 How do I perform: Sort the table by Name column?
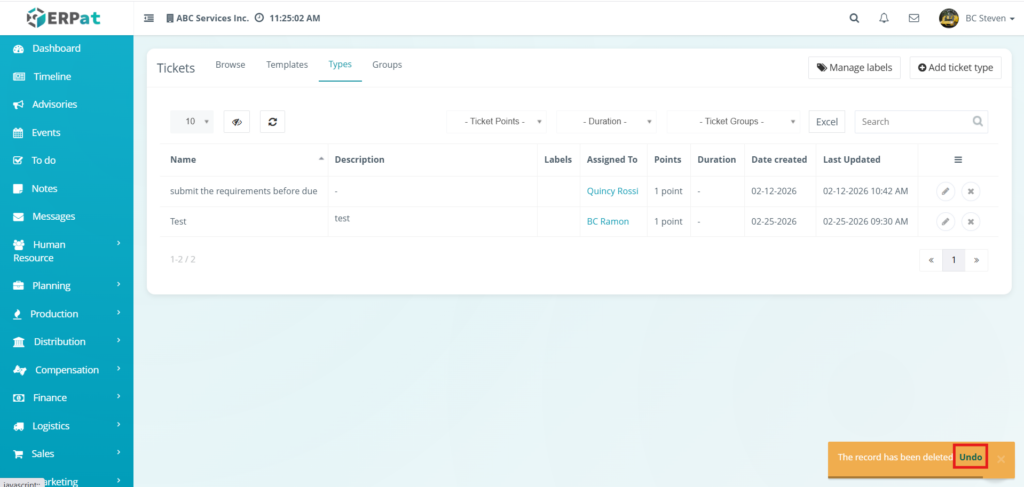[245, 160]
